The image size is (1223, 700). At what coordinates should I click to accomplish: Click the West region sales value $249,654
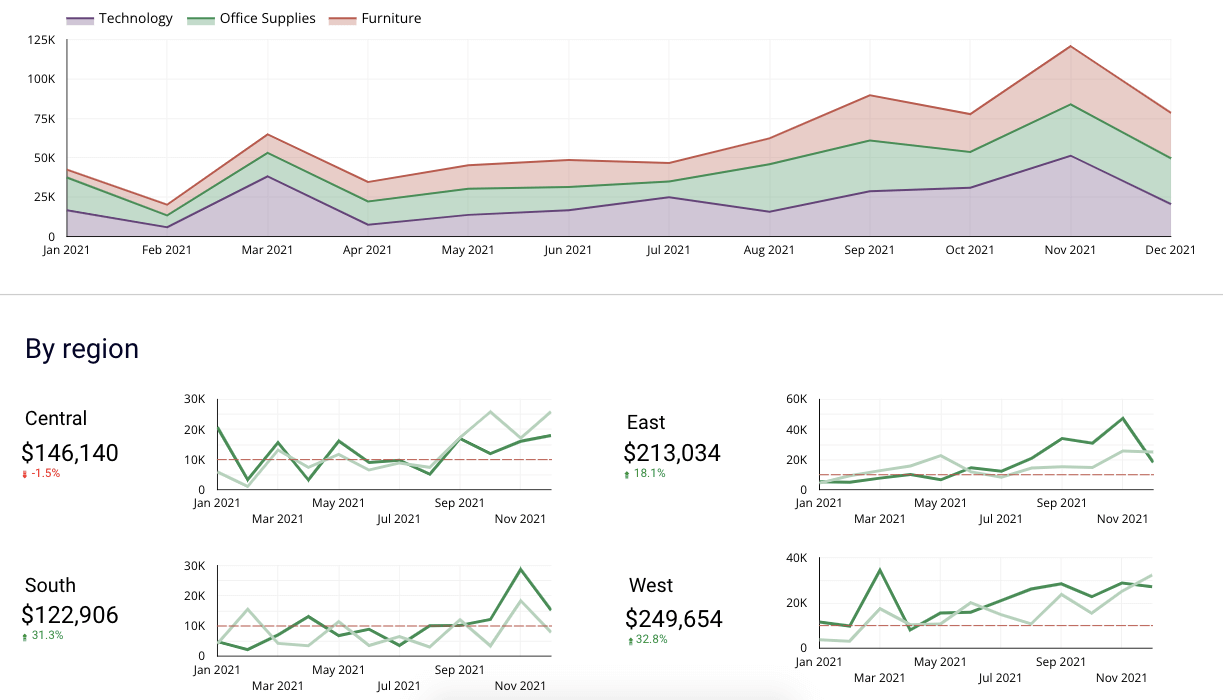[674, 619]
